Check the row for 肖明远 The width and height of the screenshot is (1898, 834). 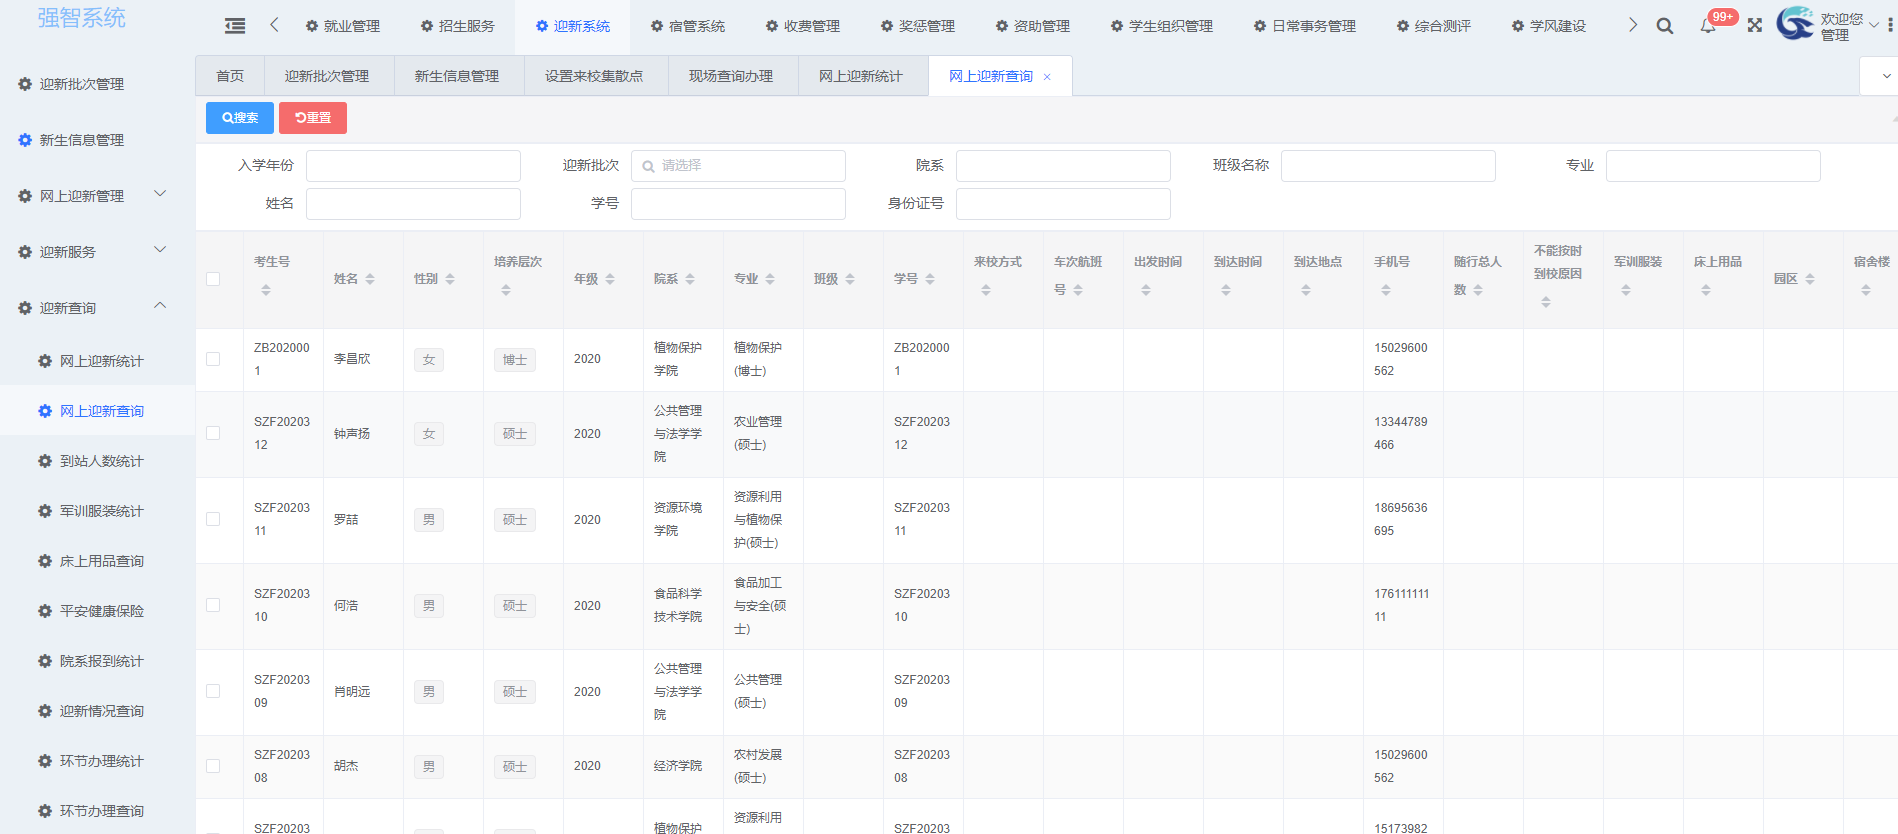point(213,691)
